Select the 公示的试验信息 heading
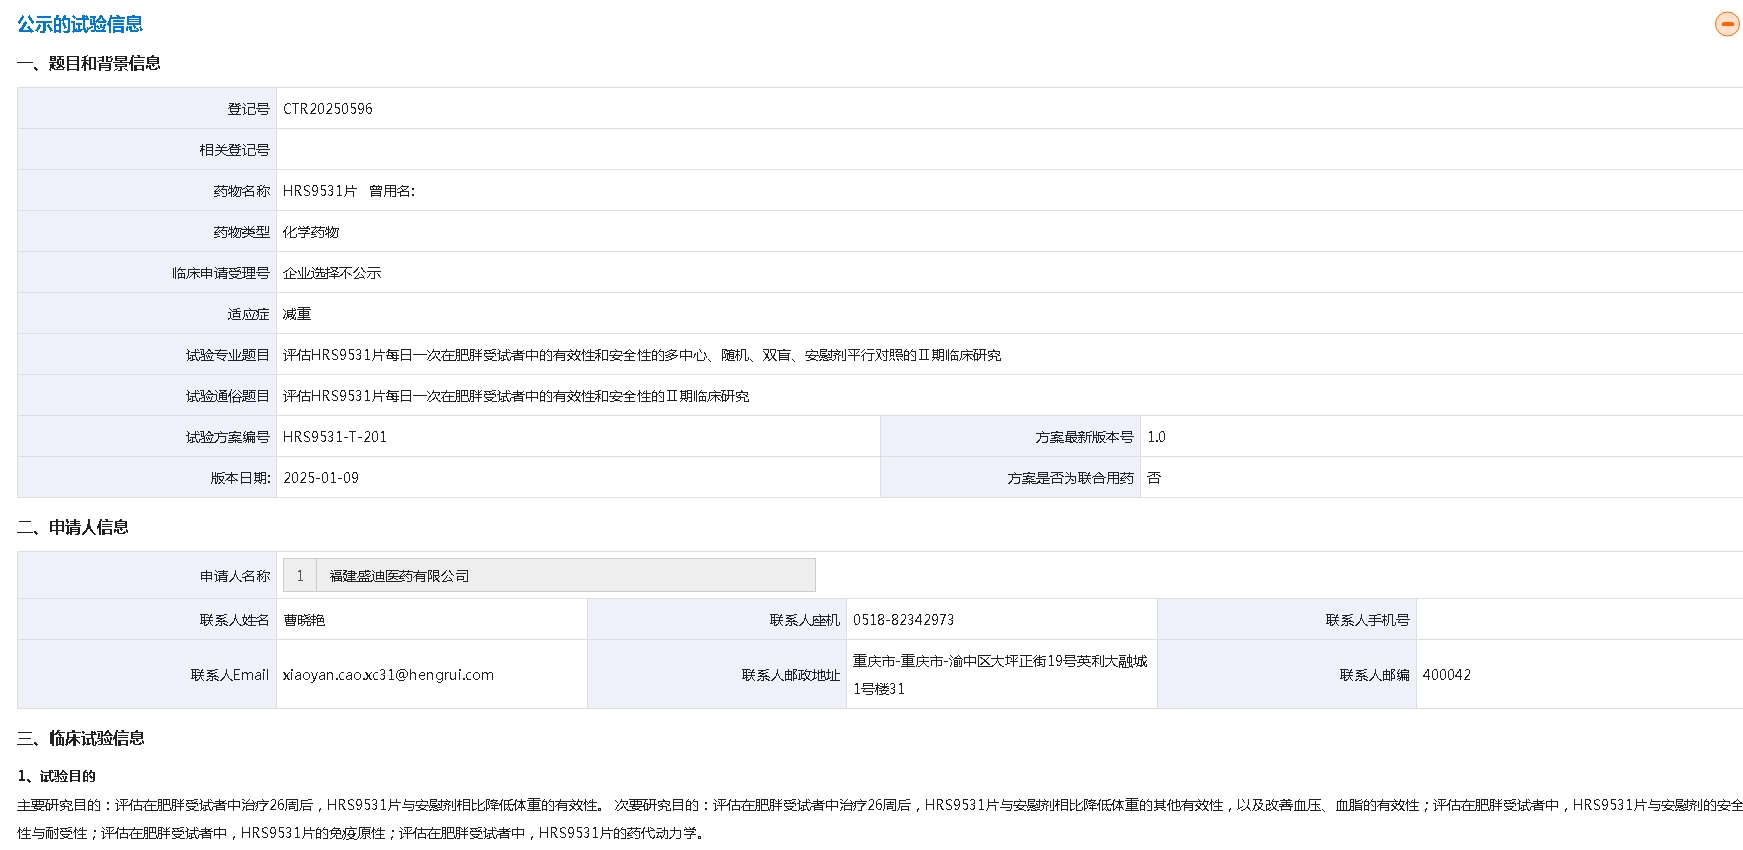This screenshot has height=850, width=1743. point(80,24)
